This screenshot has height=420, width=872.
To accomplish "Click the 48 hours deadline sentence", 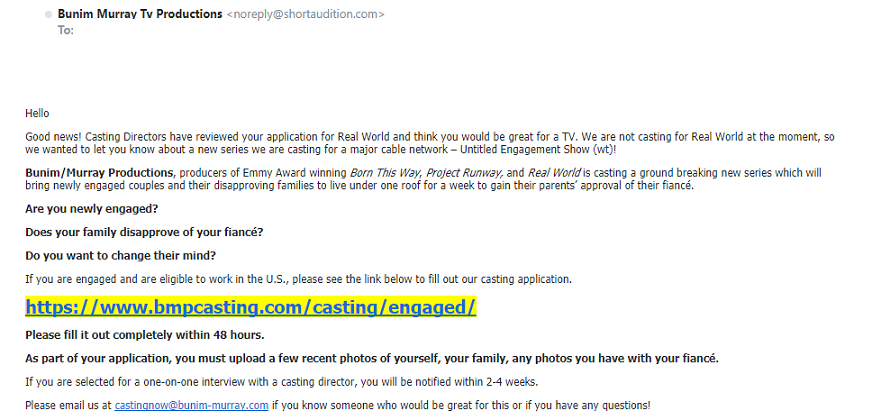I will pos(145,335).
